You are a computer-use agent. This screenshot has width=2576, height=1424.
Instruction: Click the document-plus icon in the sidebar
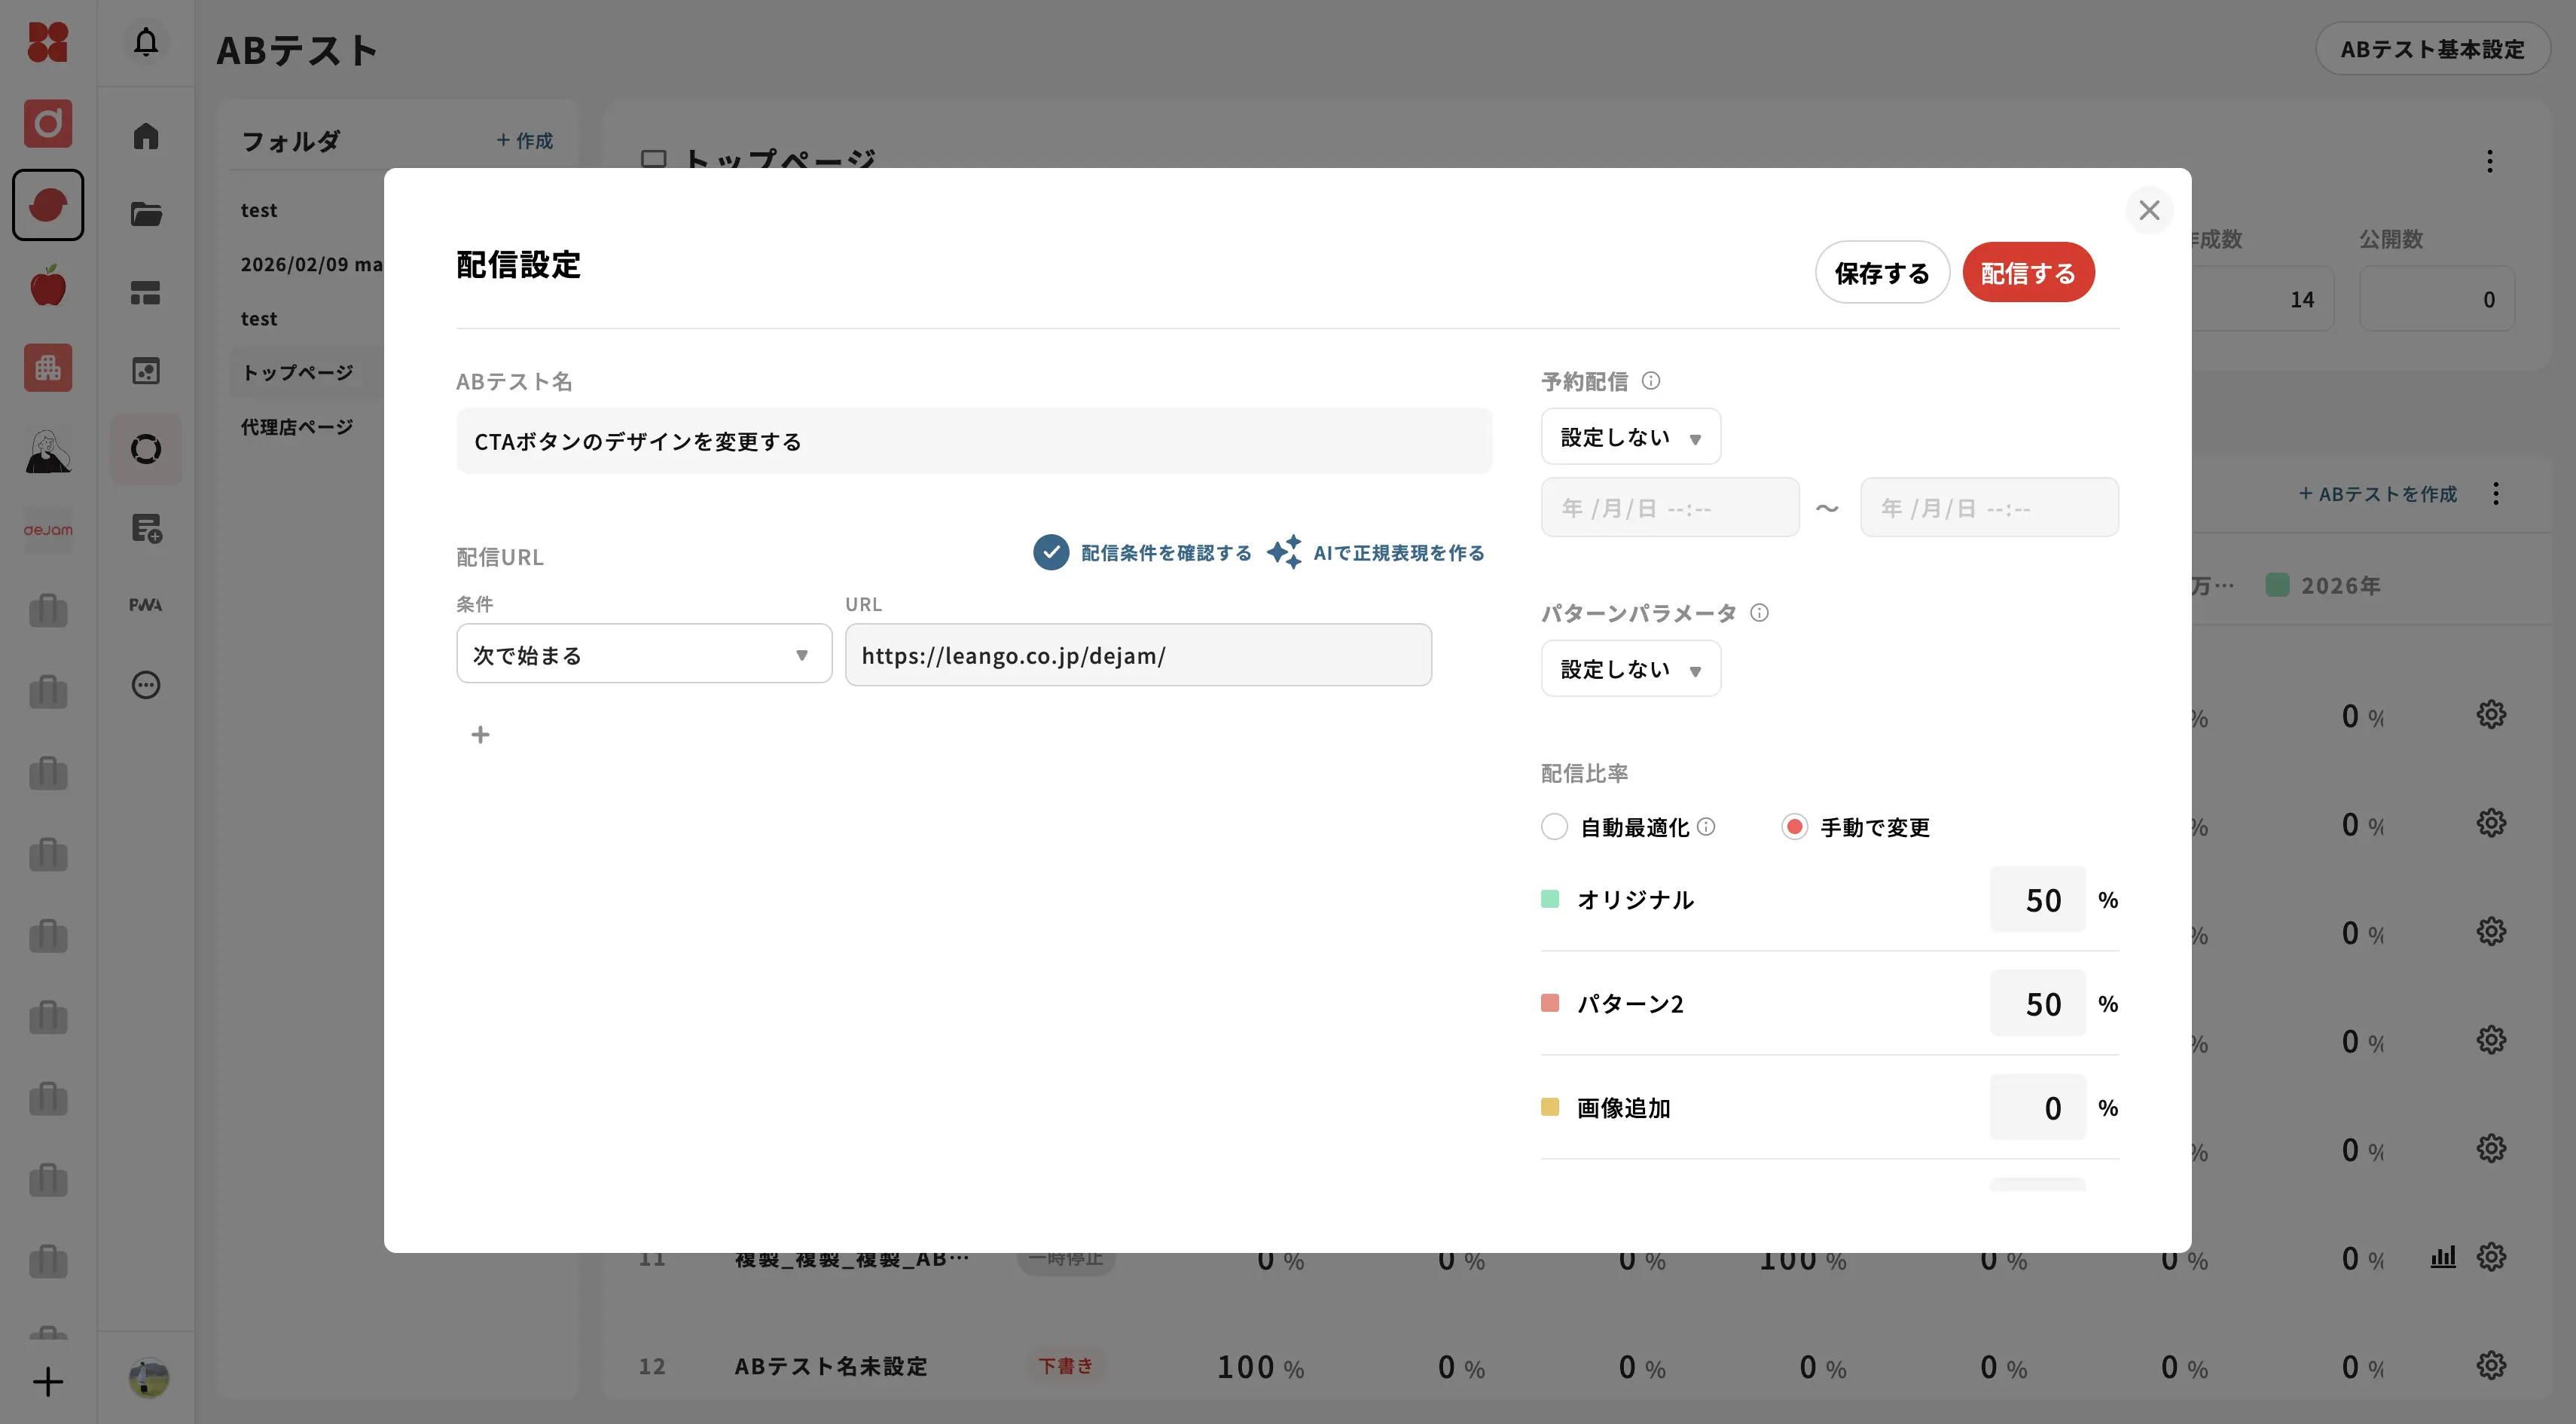(x=146, y=528)
